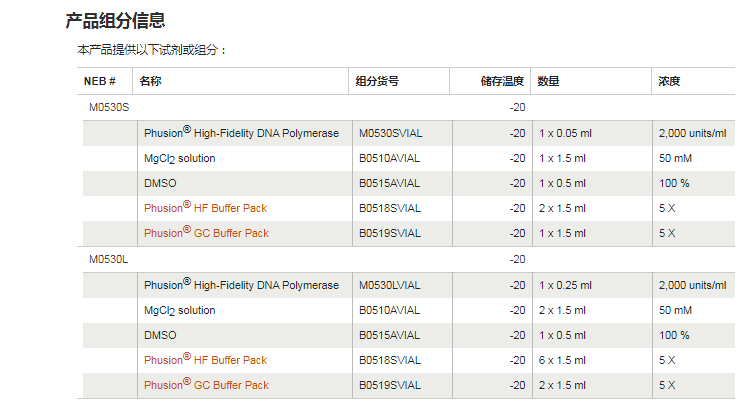Click 50 mM concentration in M0530L group

675,310
